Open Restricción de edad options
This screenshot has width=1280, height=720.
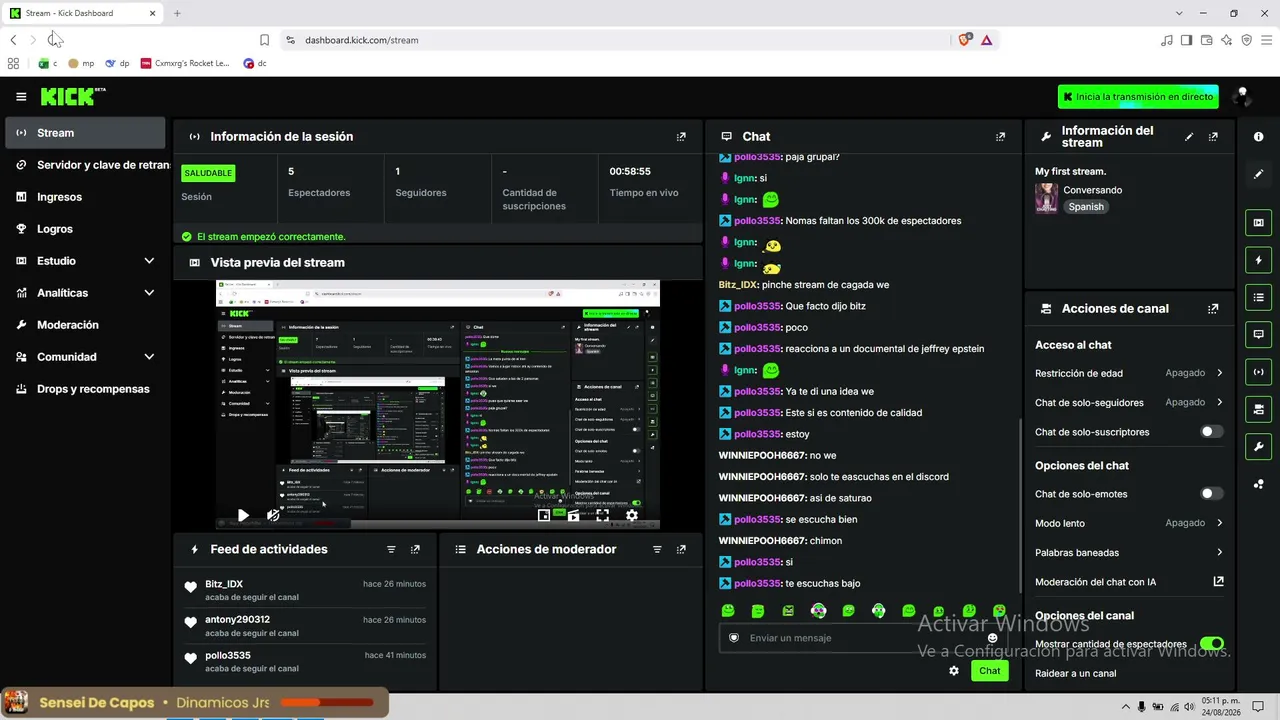1129,373
